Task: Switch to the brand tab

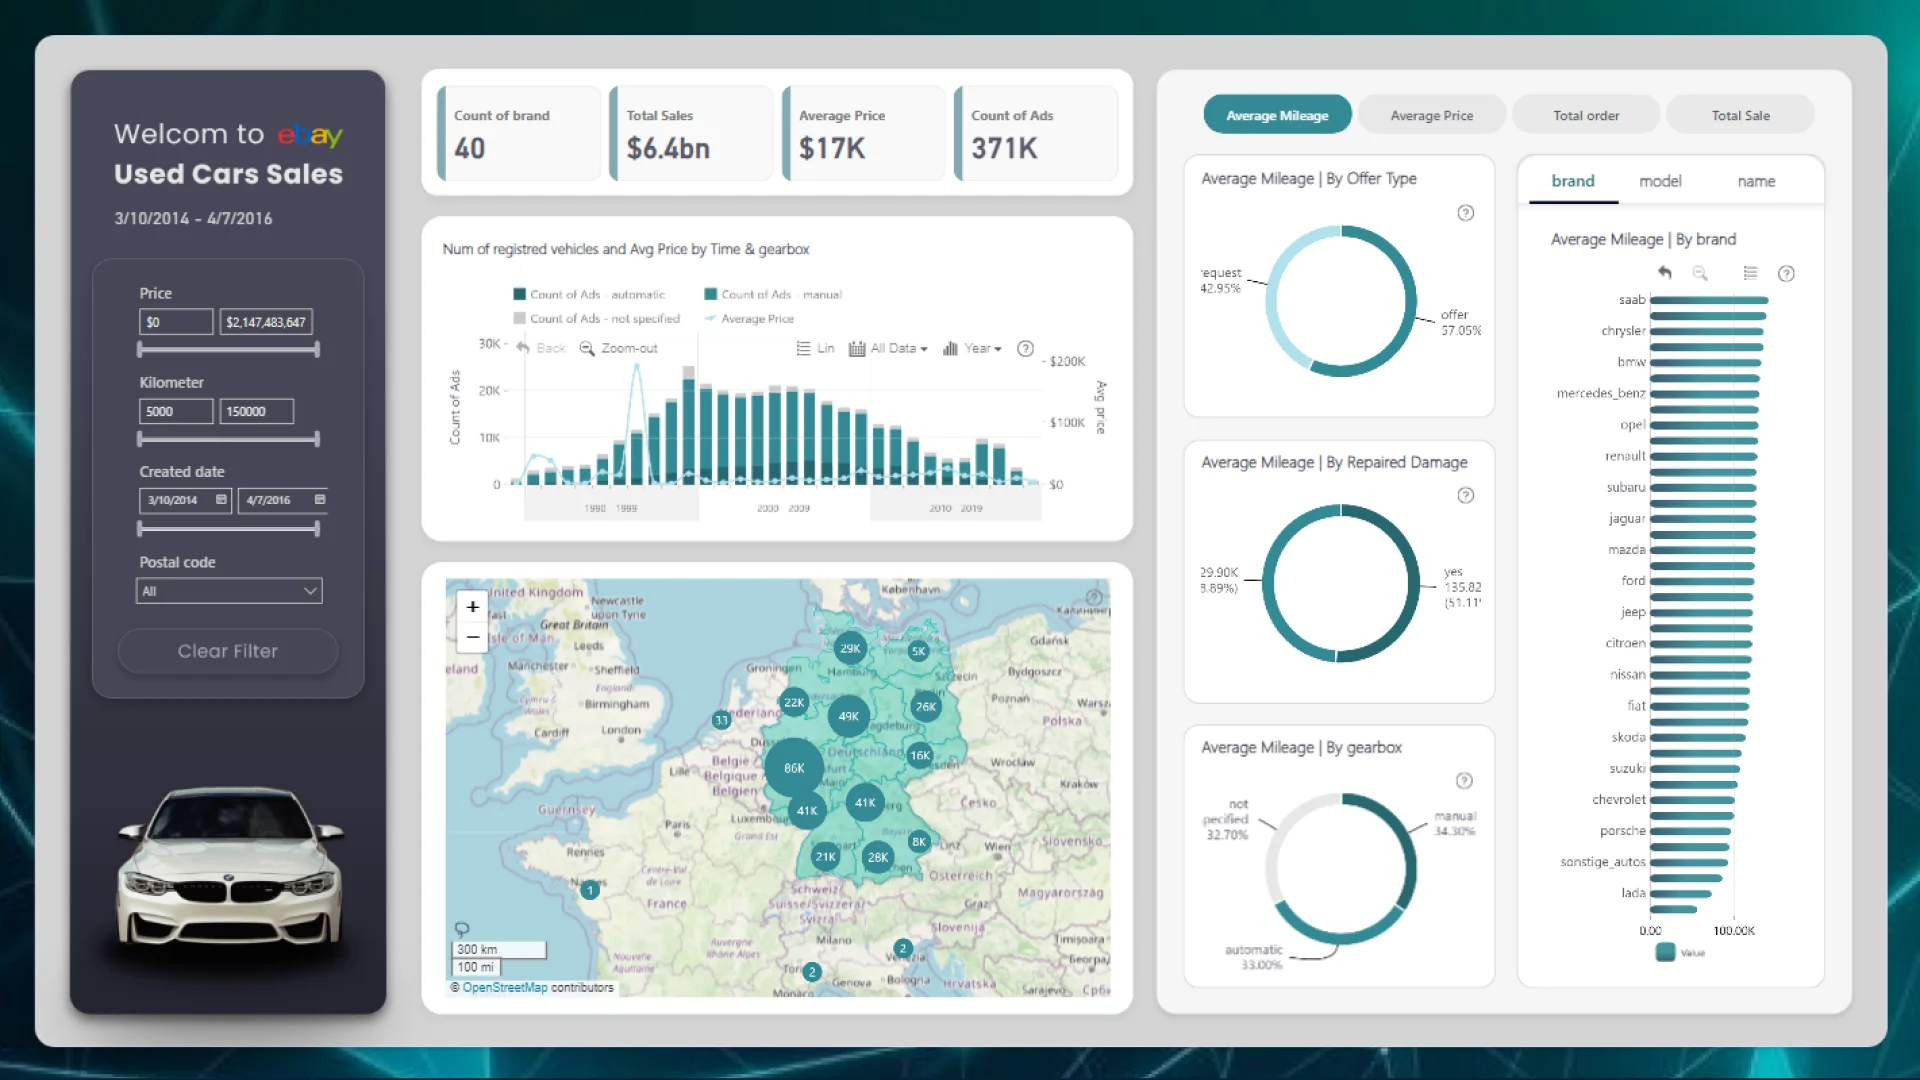Action: [1573, 181]
